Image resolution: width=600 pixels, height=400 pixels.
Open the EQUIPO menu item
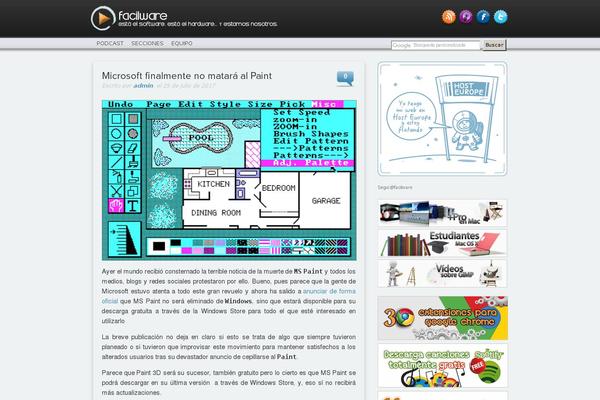click(x=182, y=44)
